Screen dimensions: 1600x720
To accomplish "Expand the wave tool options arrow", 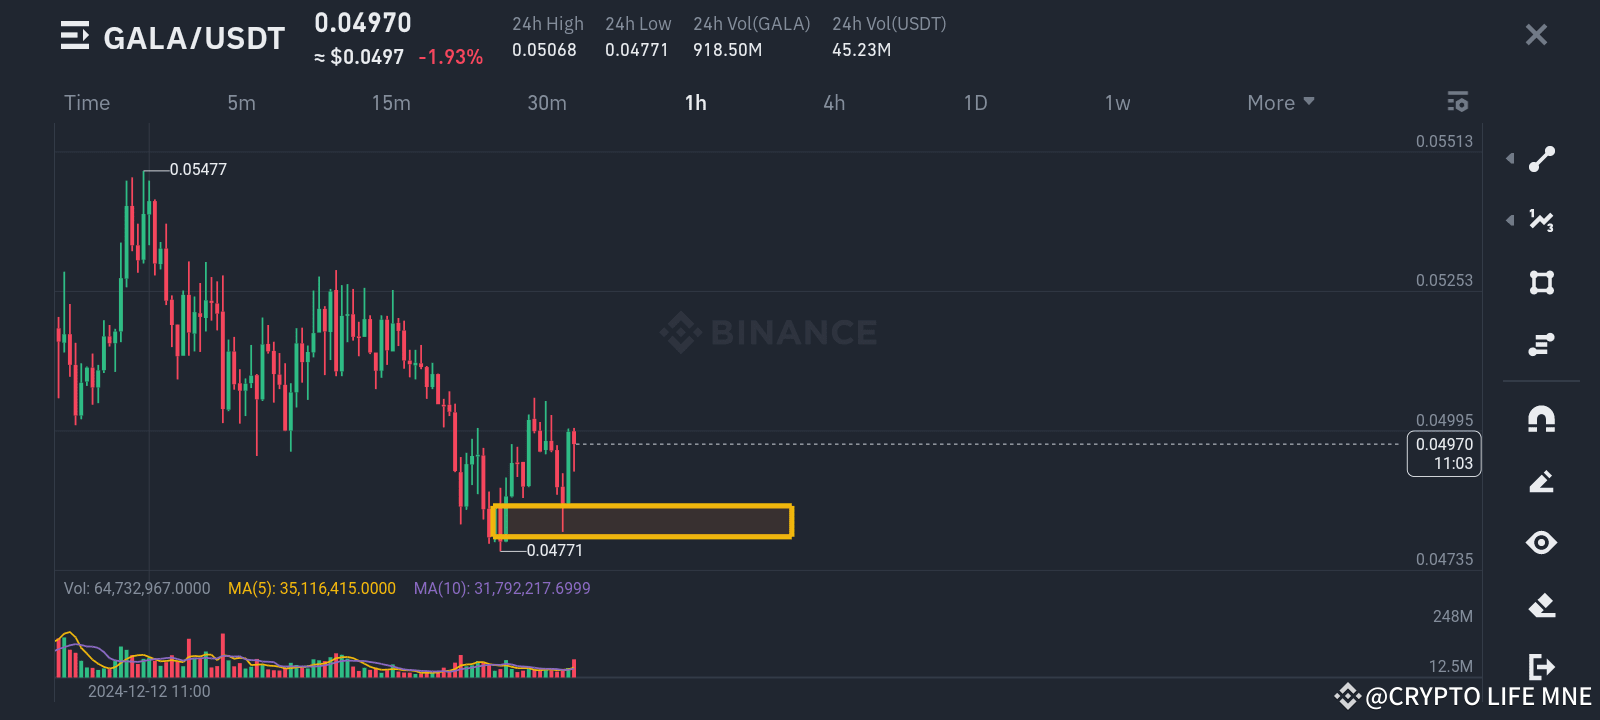I will pyautogui.click(x=1510, y=221).
